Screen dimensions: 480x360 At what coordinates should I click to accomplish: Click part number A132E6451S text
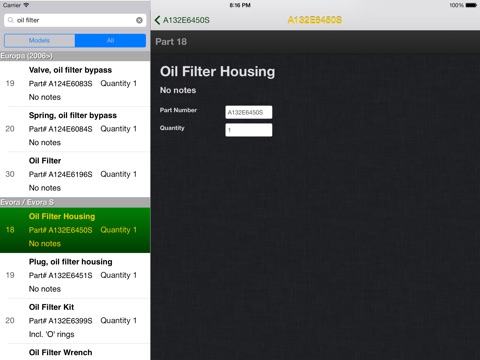pyautogui.click(x=70, y=275)
